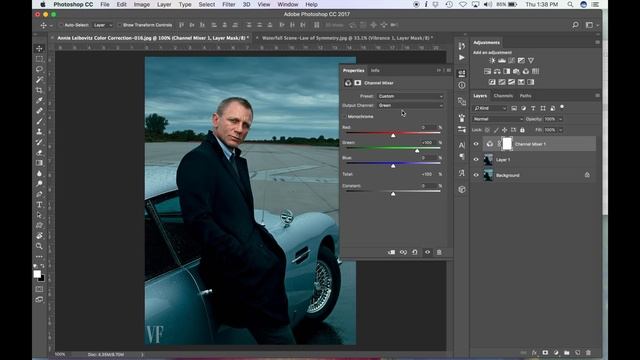Open the Actions play dock icon
Image resolution: width=640 pixels, height=360 pixels.
[x=462, y=58]
